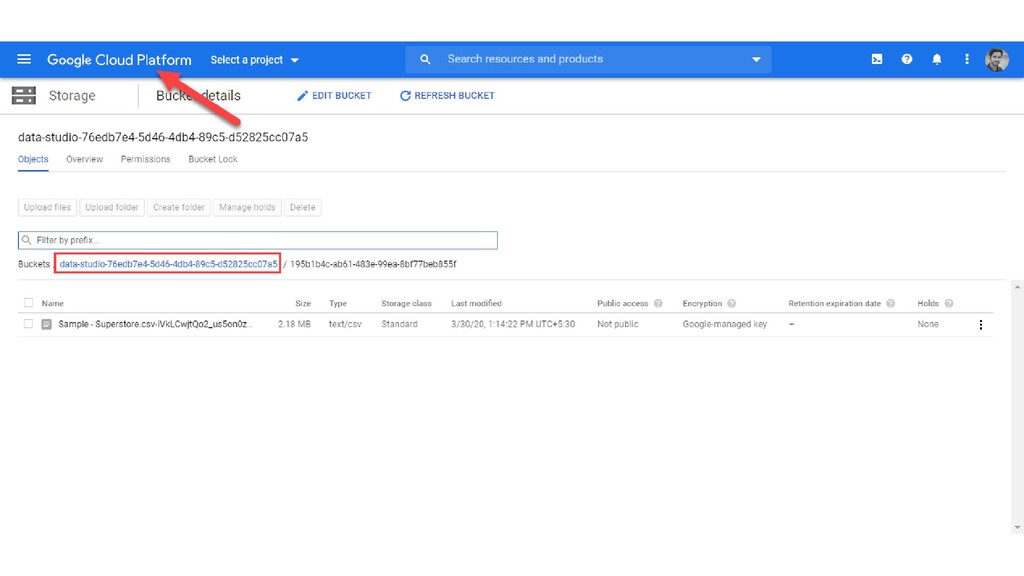The image size is (1024, 576).
Task: Click the Google Cloud Platform logo
Action: pos(119,59)
